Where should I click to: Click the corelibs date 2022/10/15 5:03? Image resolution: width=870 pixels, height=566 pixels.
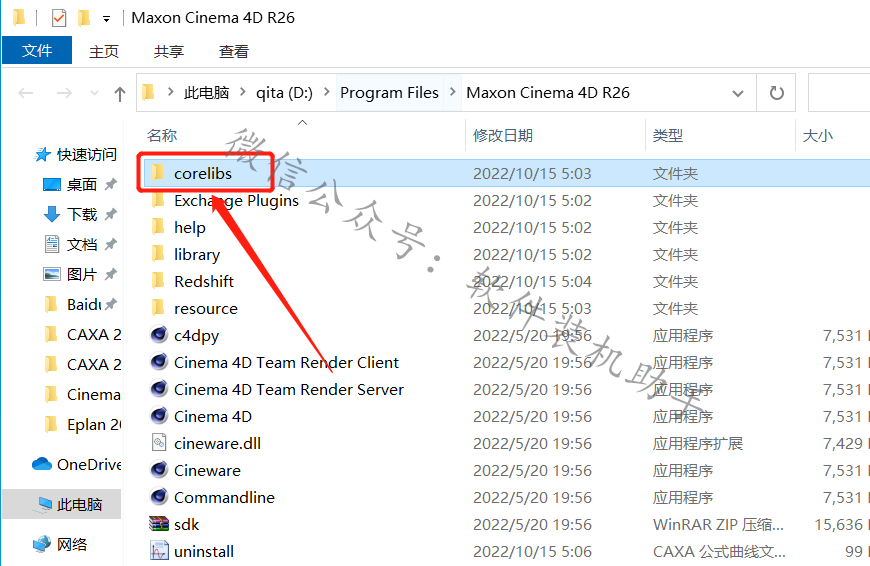532,174
